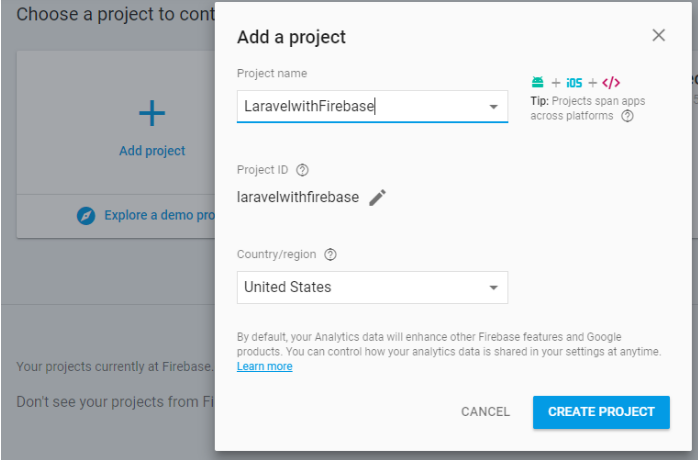Open the Project ID help icon
This screenshot has height=460, width=698.
point(303,170)
